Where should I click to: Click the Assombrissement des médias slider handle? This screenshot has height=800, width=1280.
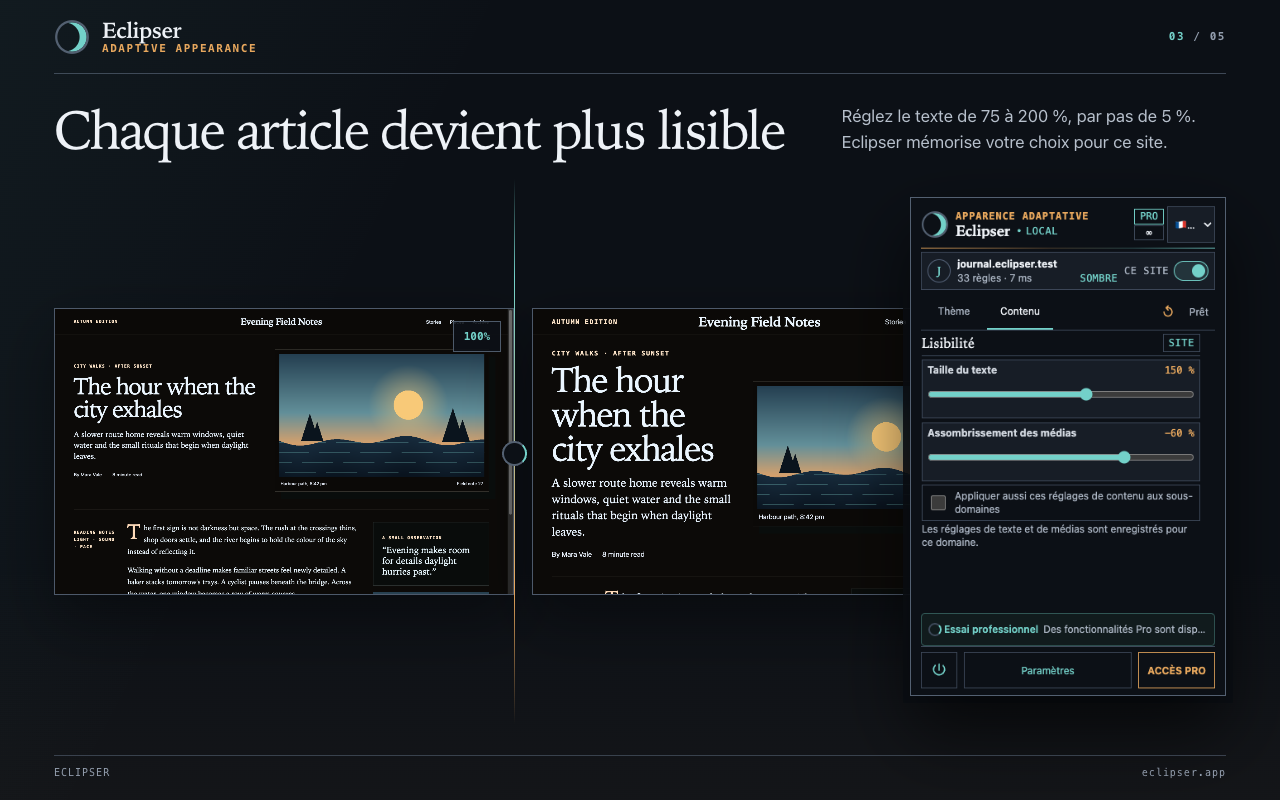1124,457
